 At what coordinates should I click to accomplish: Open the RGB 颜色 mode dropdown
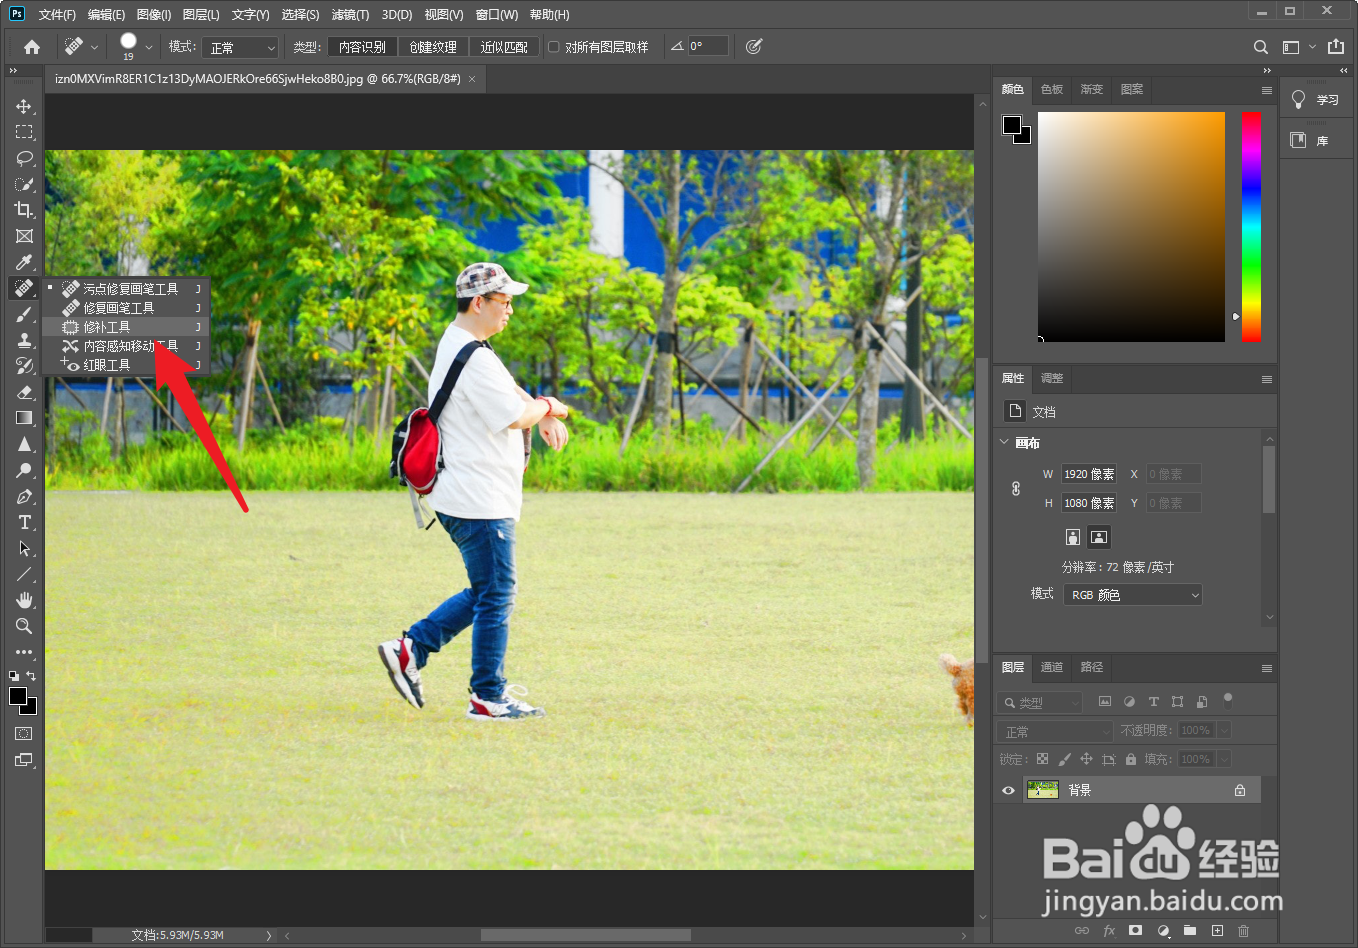tap(1133, 595)
